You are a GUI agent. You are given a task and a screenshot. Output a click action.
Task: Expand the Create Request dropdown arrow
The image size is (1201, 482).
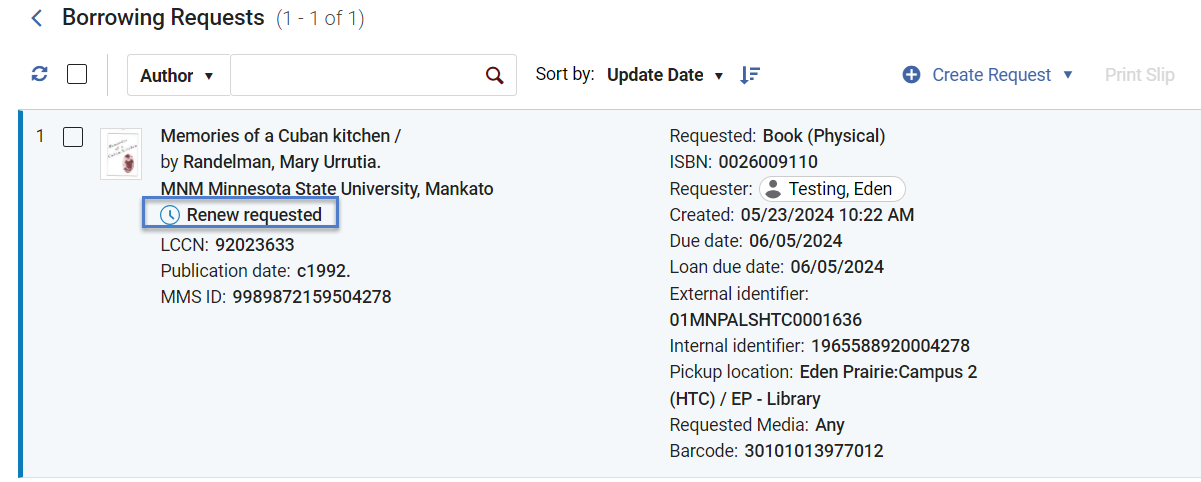(x=1067, y=75)
